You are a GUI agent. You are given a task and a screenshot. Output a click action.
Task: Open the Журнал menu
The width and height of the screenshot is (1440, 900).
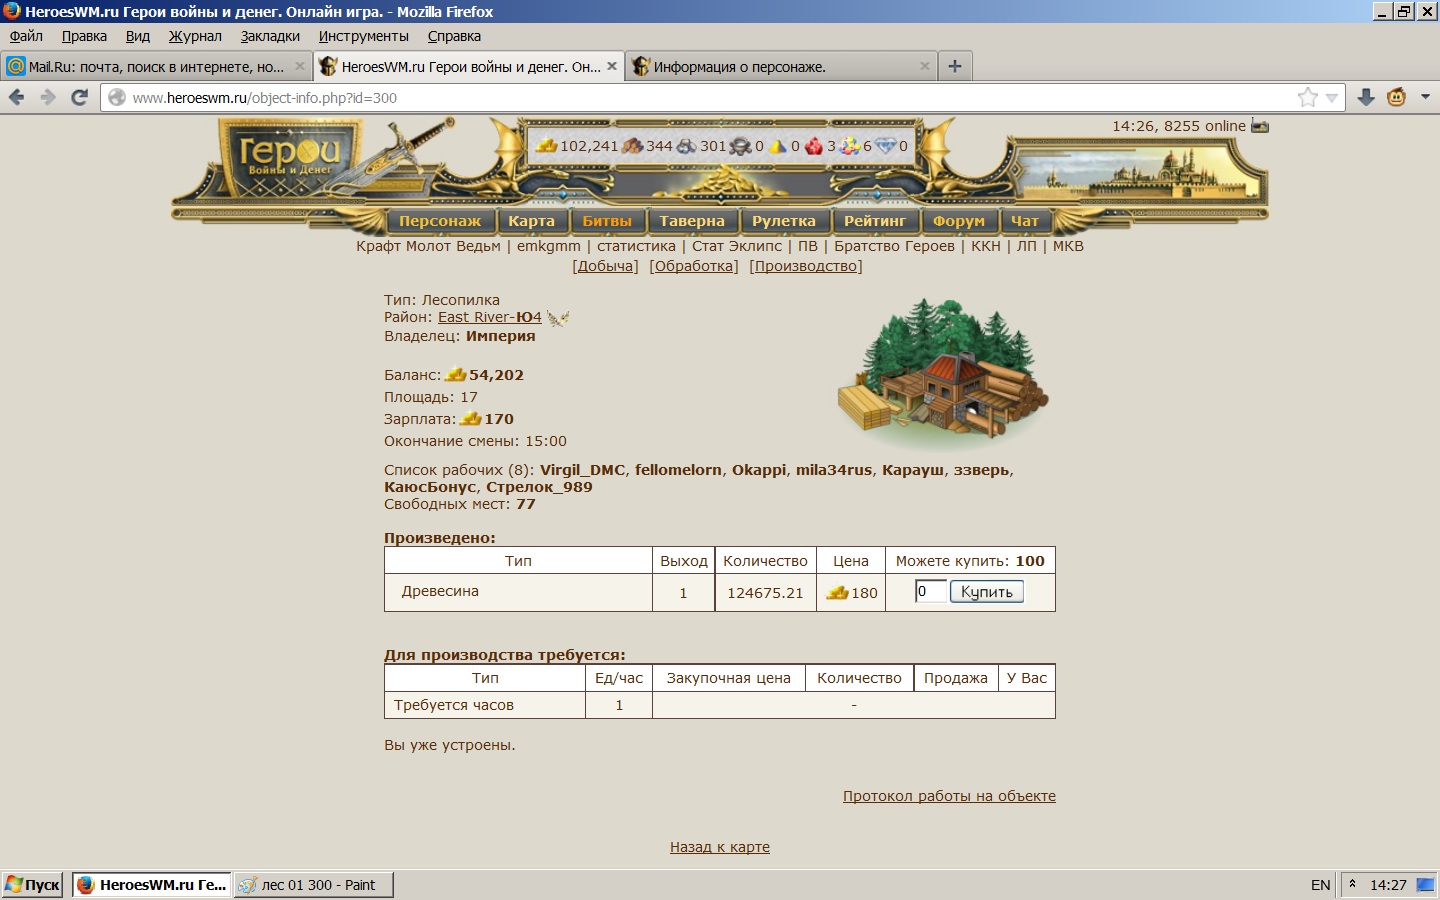click(195, 36)
